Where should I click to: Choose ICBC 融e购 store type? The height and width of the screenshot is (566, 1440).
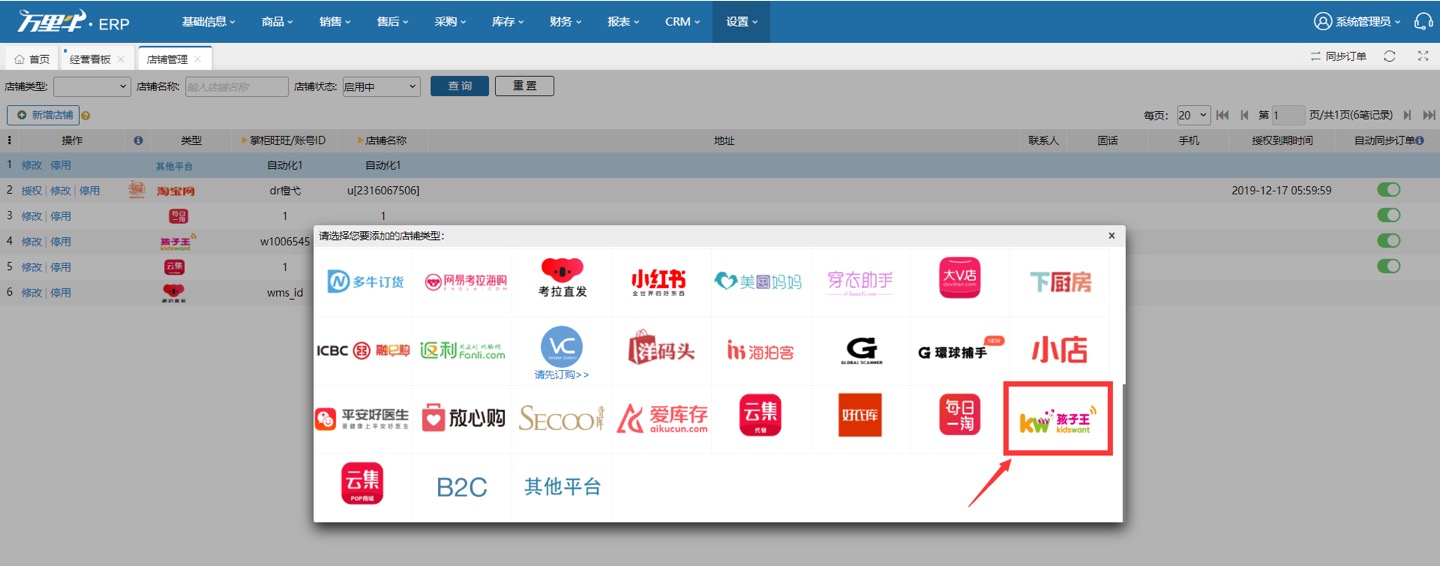point(363,351)
